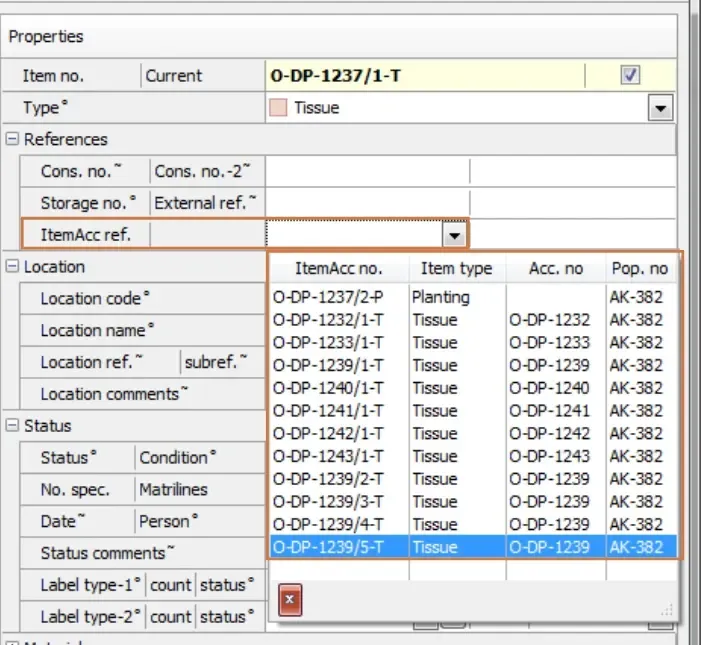Viewport: 701px width, 645px height.
Task: Select row O-DP-1239/4-T
Action: [473, 524]
